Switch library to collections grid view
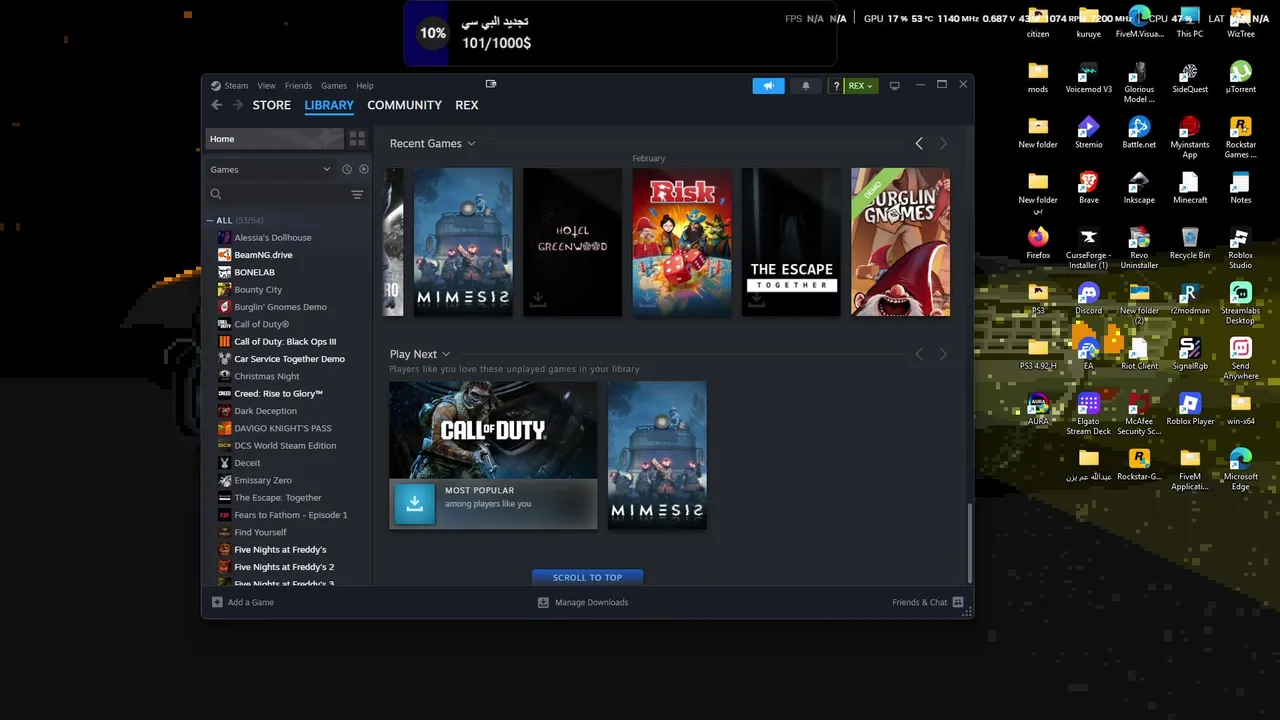Image resolution: width=1280 pixels, height=720 pixels. point(357,139)
